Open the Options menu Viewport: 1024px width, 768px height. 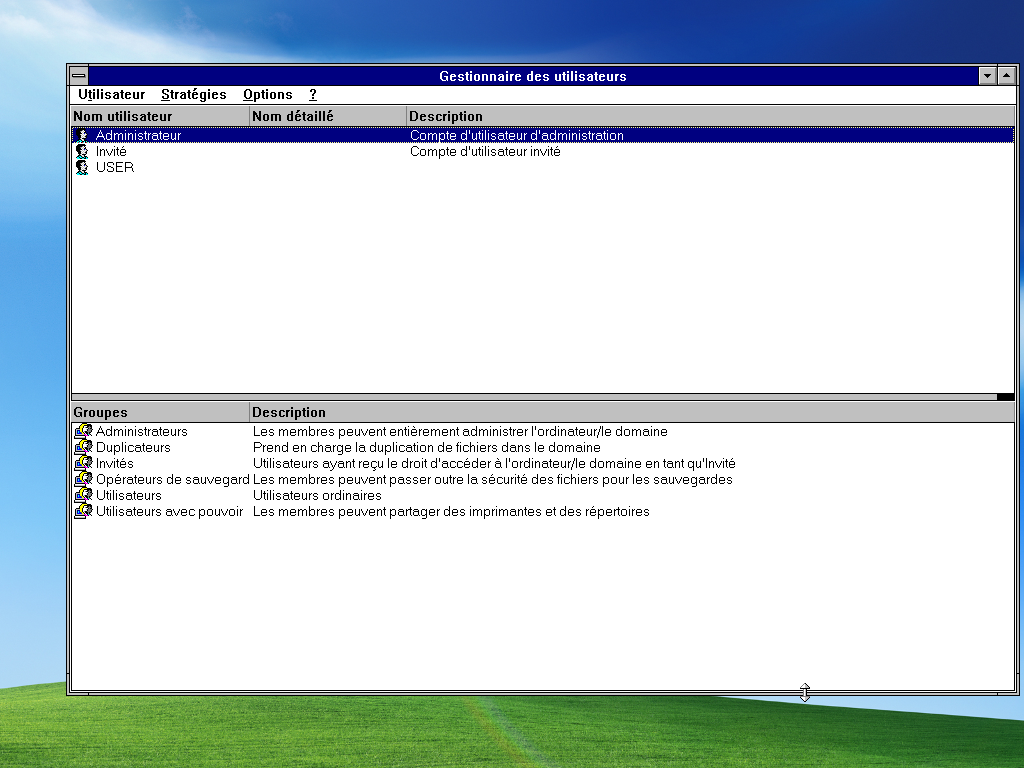coord(267,94)
